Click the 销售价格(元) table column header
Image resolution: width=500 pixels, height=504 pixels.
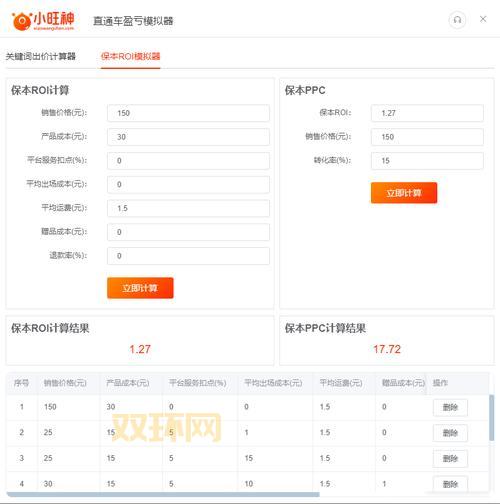tap(65, 383)
